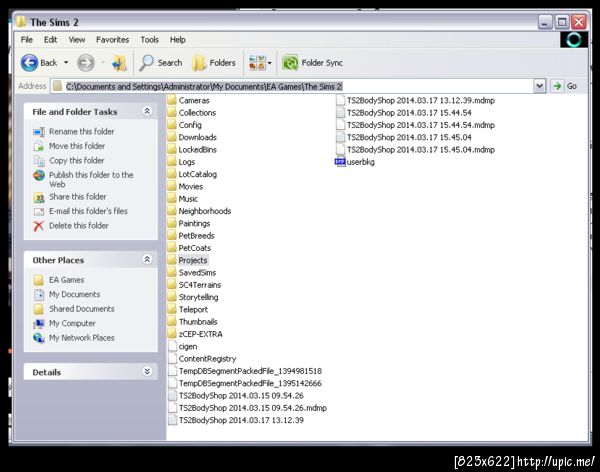Launch Folder Sync from toolbar

312,63
